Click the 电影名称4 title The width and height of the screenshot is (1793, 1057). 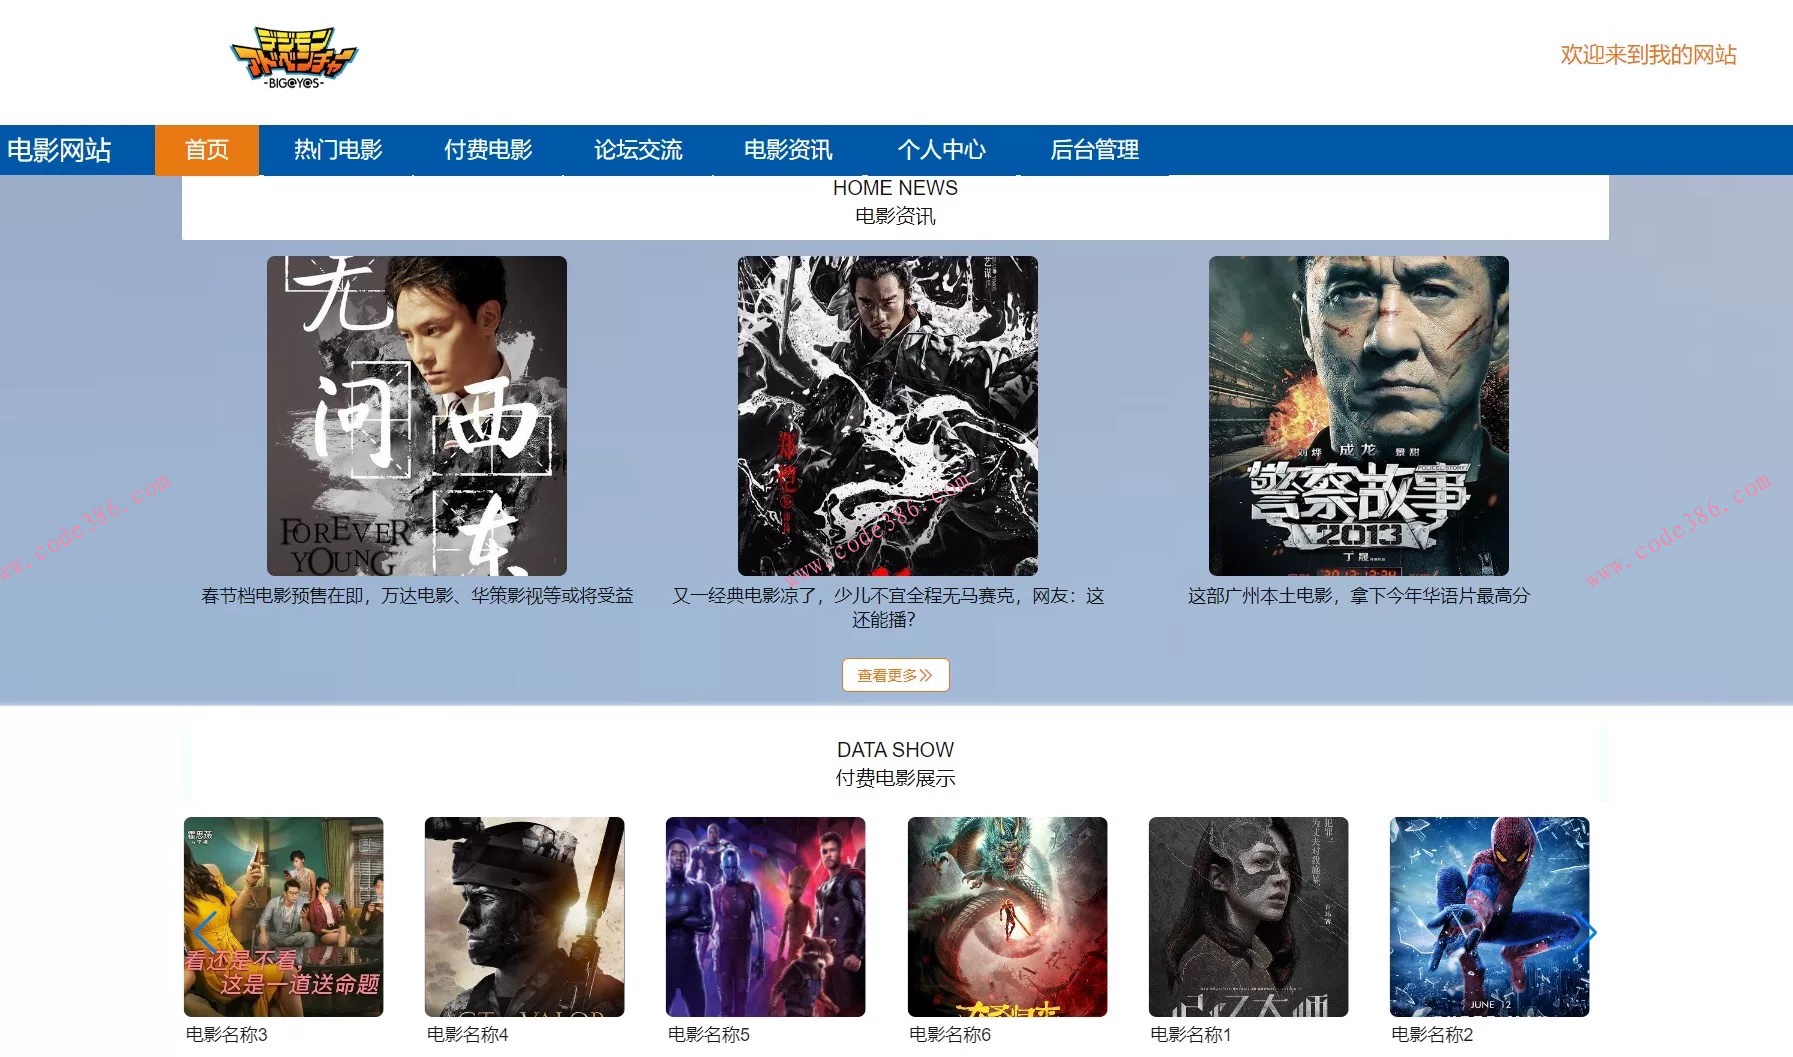(x=468, y=1035)
